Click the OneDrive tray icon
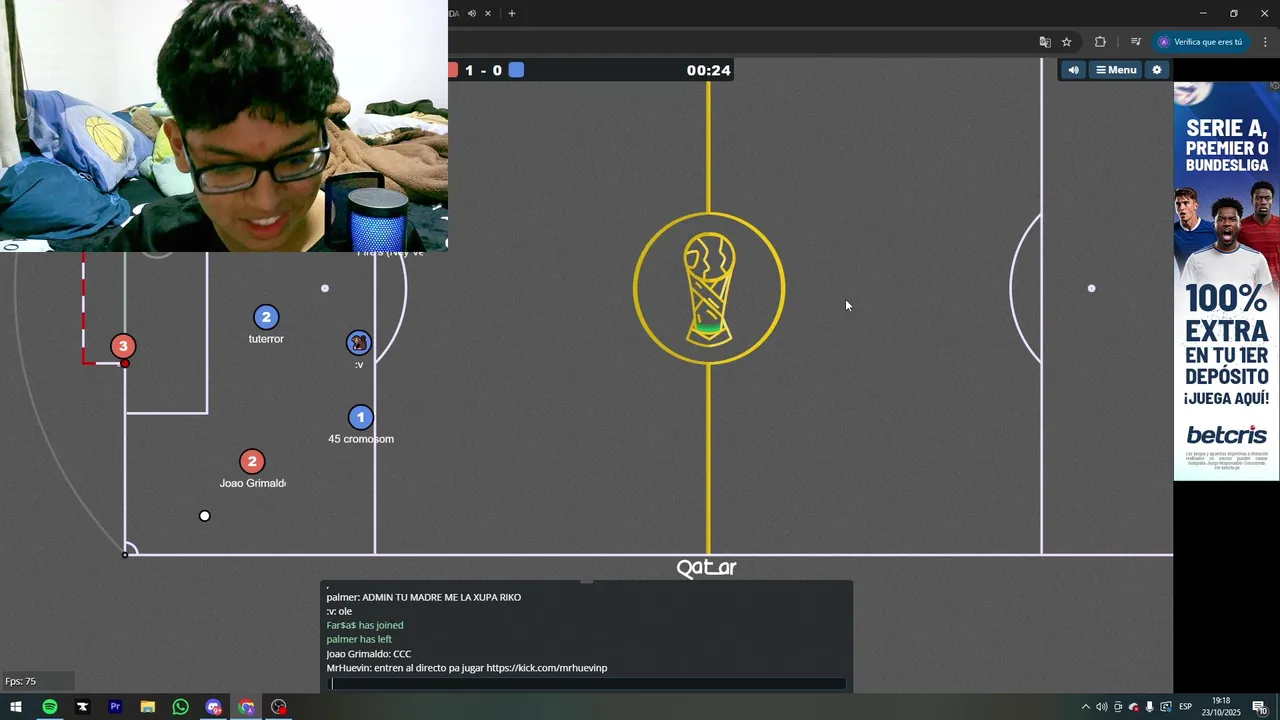Screen dimensions: 1280x720 [x=1134, y=707]
